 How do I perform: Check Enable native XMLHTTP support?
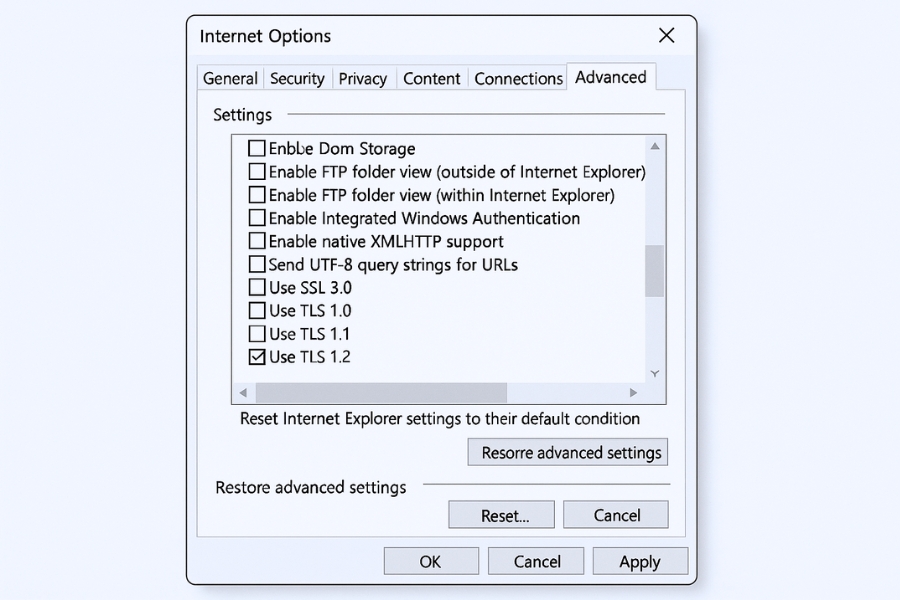(257, 241)
